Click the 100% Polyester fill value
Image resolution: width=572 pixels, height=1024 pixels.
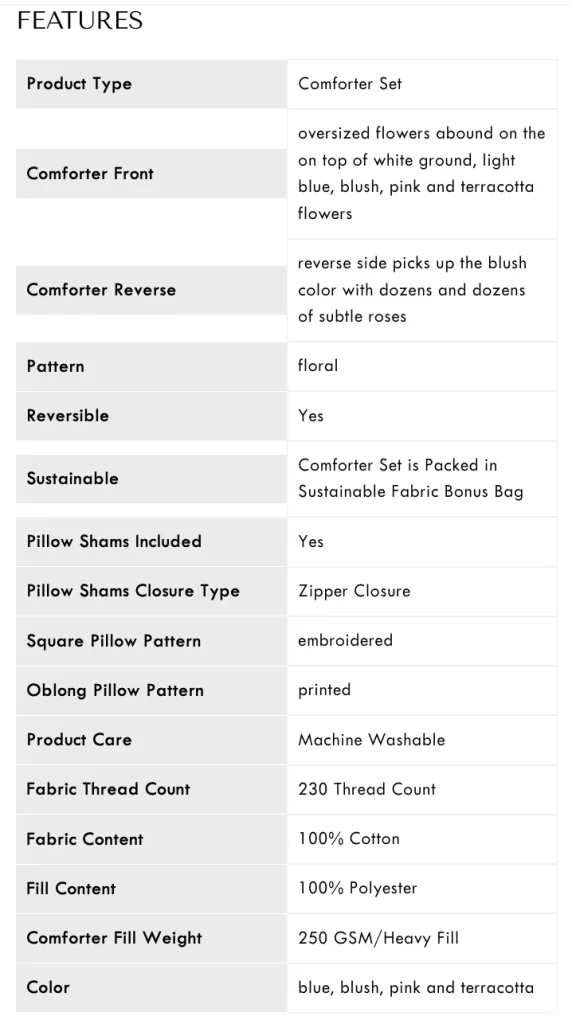[x=358, y=888]
